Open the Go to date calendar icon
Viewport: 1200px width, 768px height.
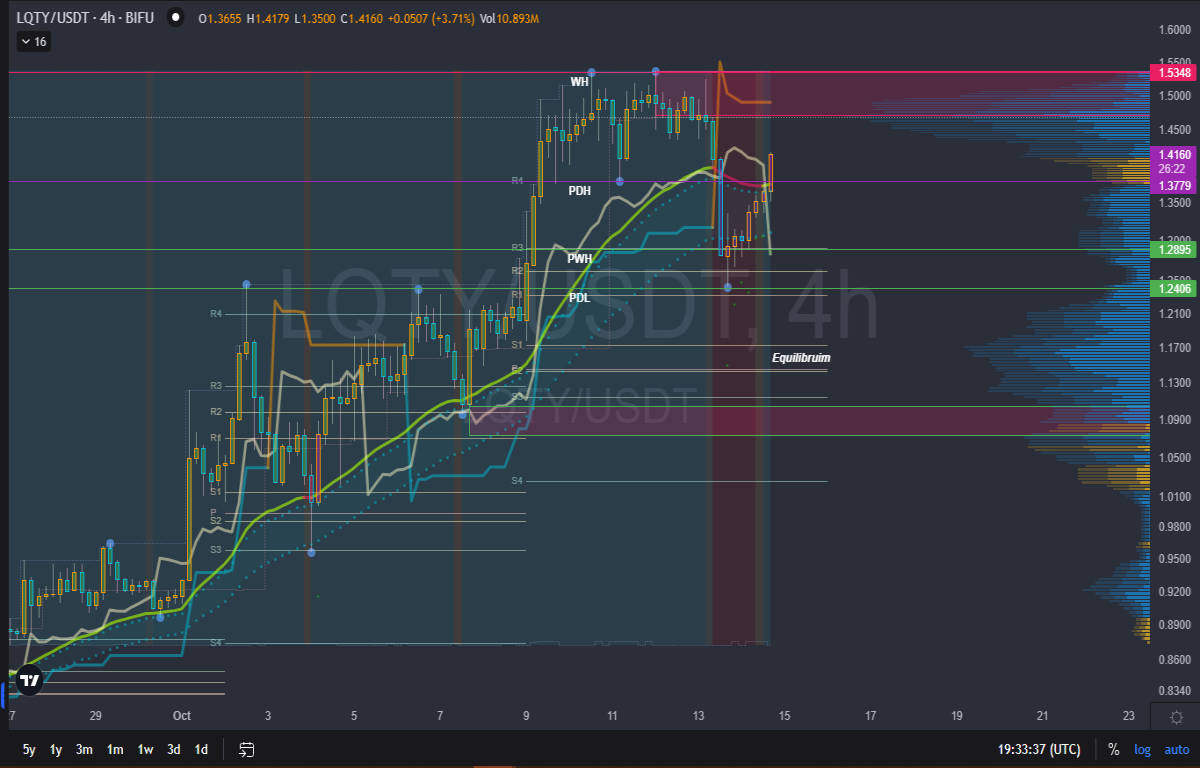(247, 749)
